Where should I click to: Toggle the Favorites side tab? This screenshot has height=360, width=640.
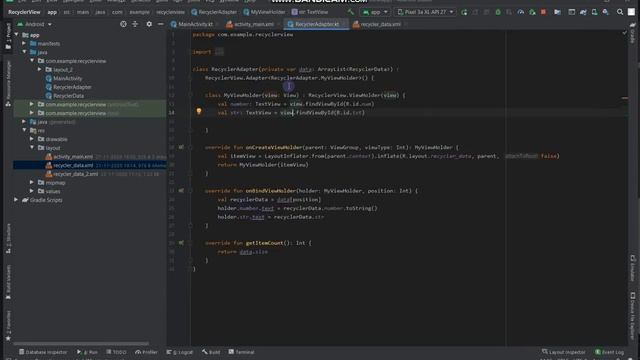pyautogui.click(x=8, y=326)
